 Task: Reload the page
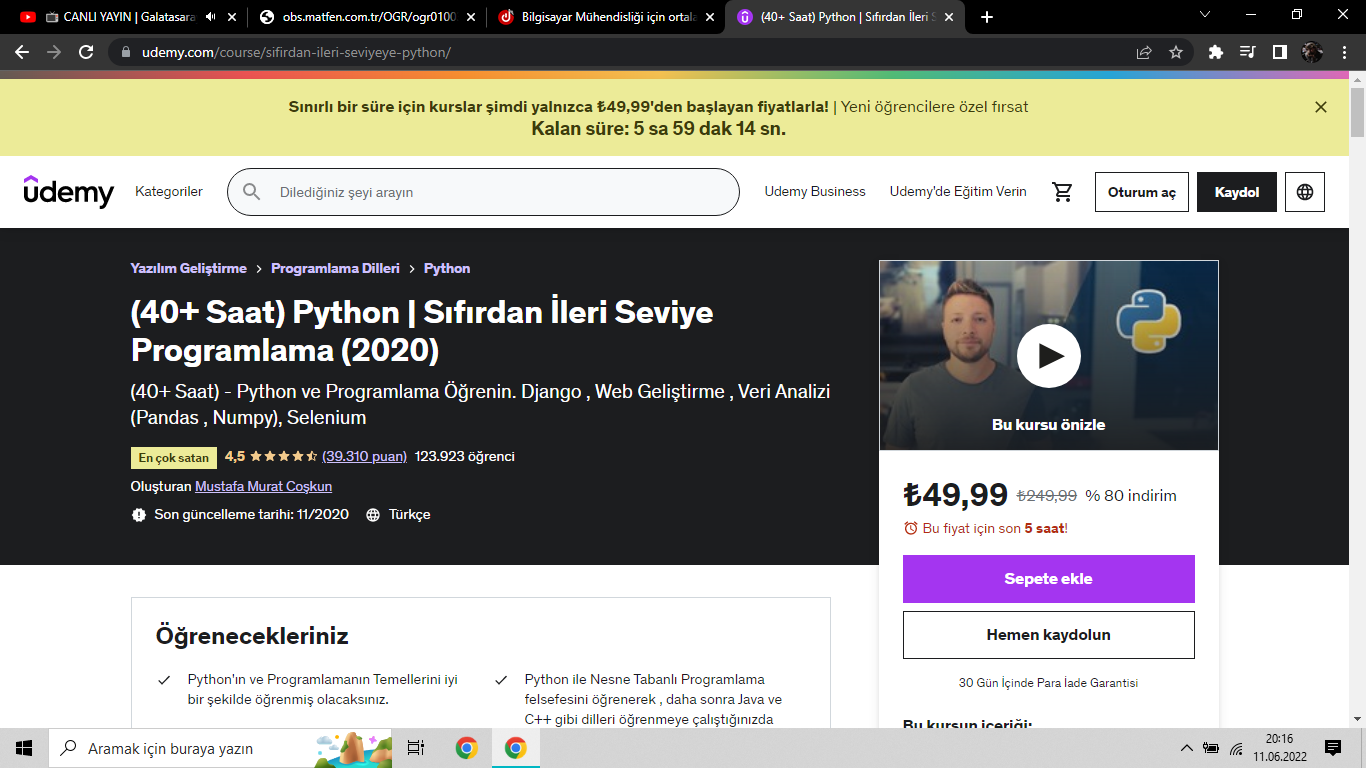(86, 52)
